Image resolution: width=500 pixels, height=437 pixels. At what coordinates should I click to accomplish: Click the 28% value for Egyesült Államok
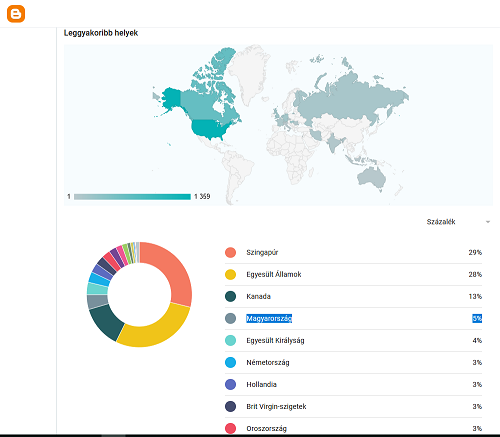click(475, 274)
